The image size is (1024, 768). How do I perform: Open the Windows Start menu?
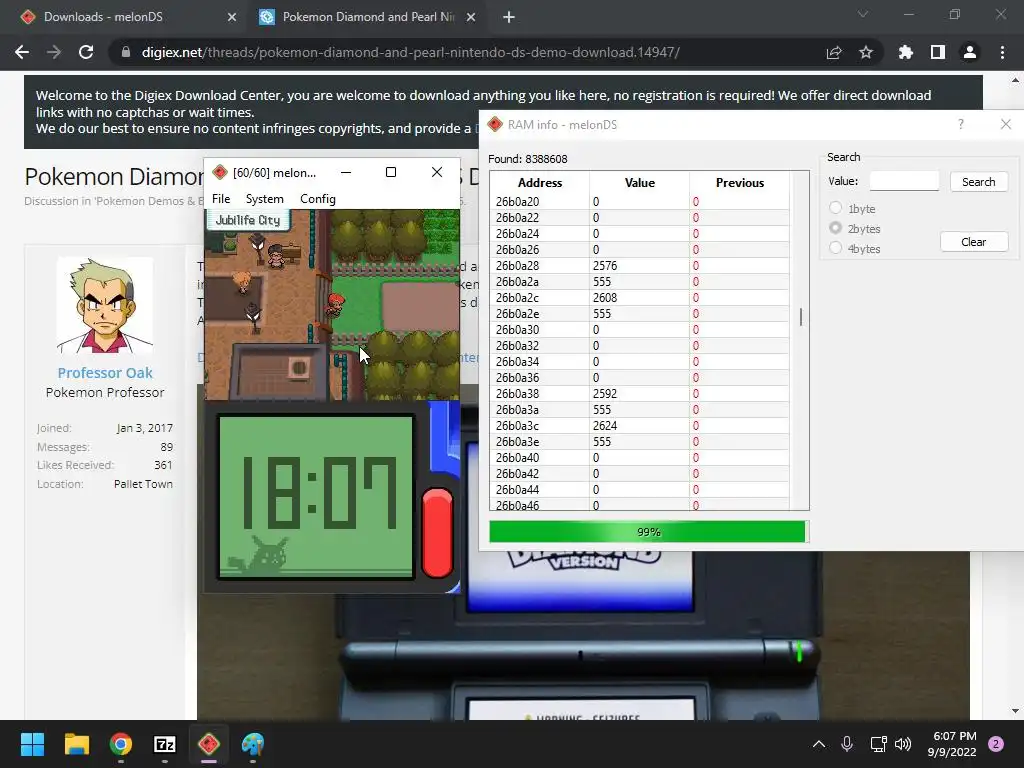(32, 744)
